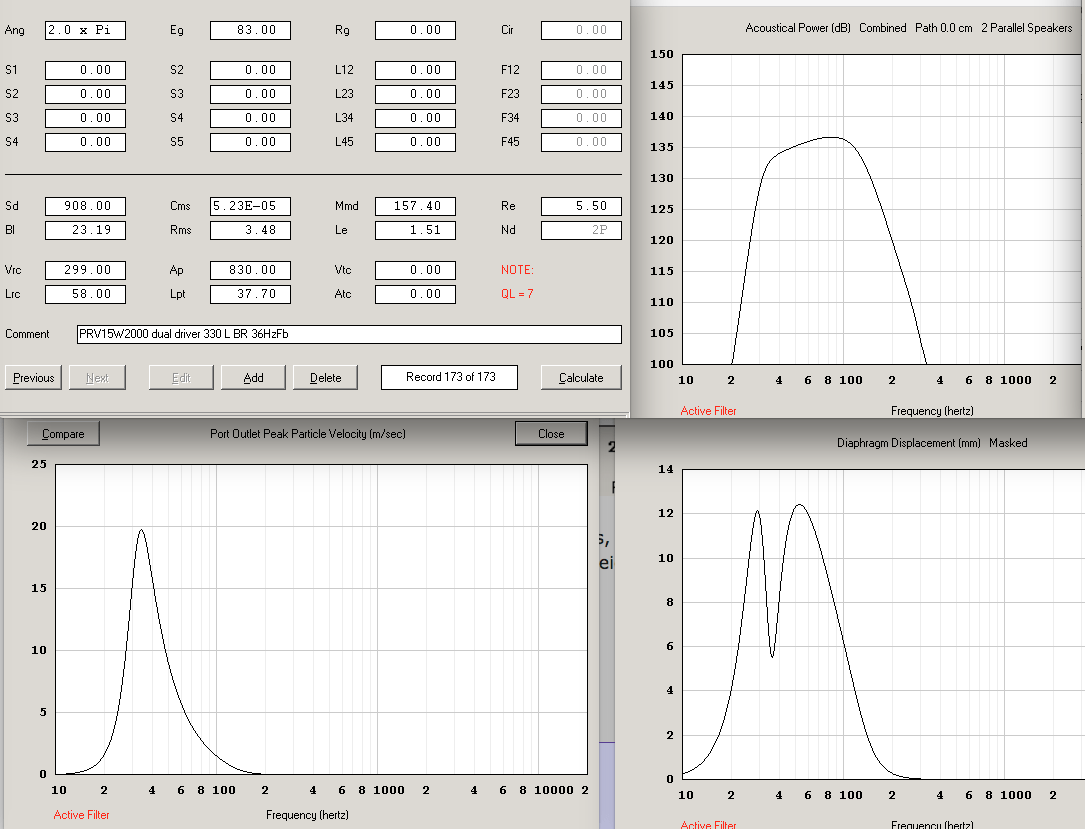Select the F45 field
This screenshot has width=1085, height=829.
(581, 142)
